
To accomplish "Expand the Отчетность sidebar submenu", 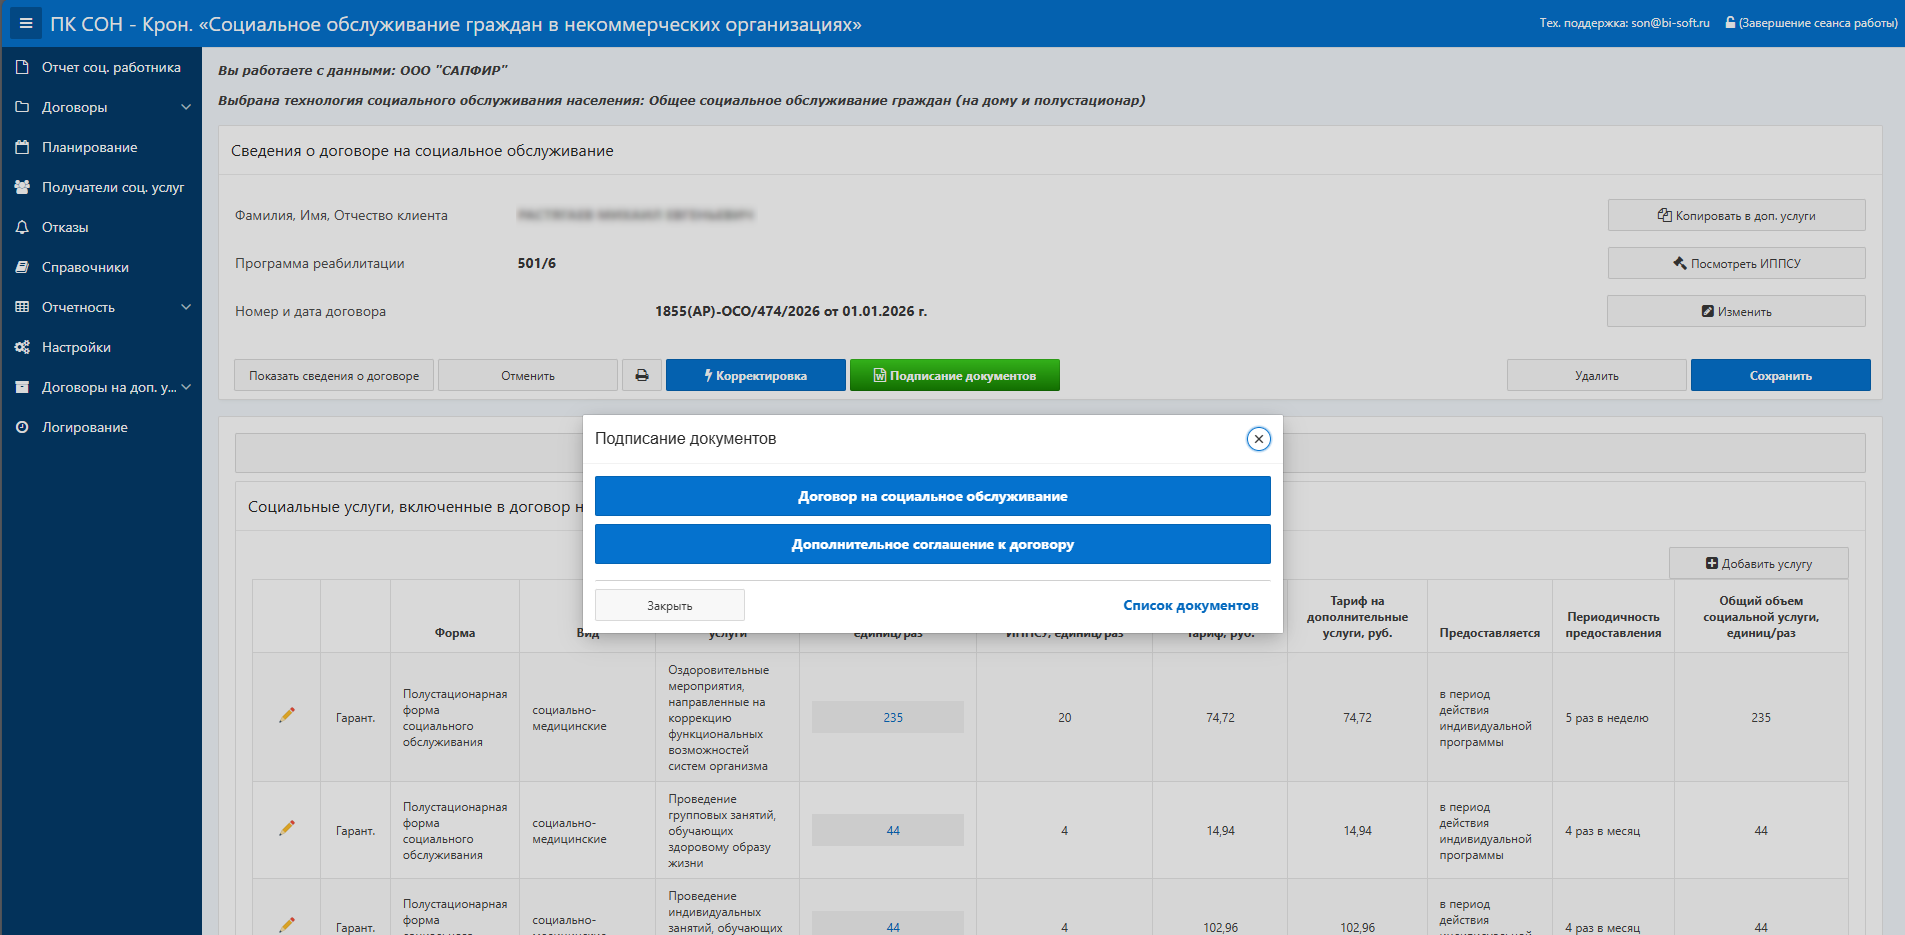I will pos(100,307).
